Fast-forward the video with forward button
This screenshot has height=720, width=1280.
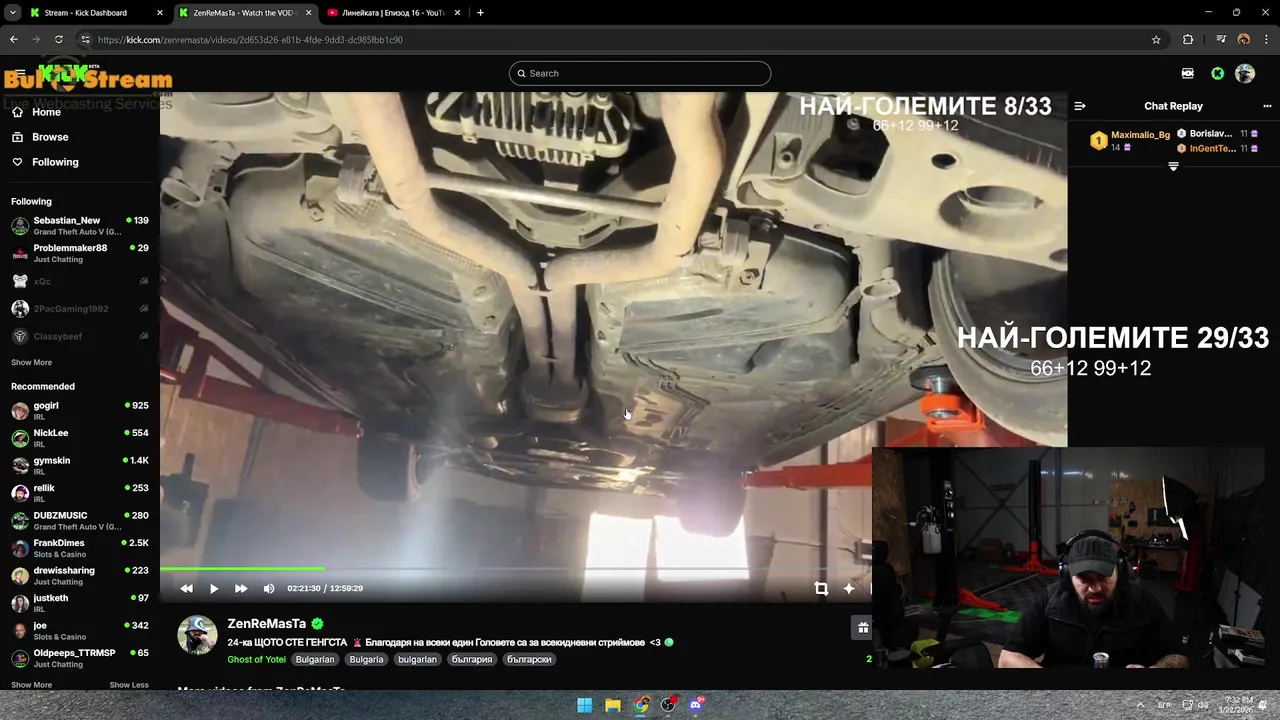pos(241,589)
